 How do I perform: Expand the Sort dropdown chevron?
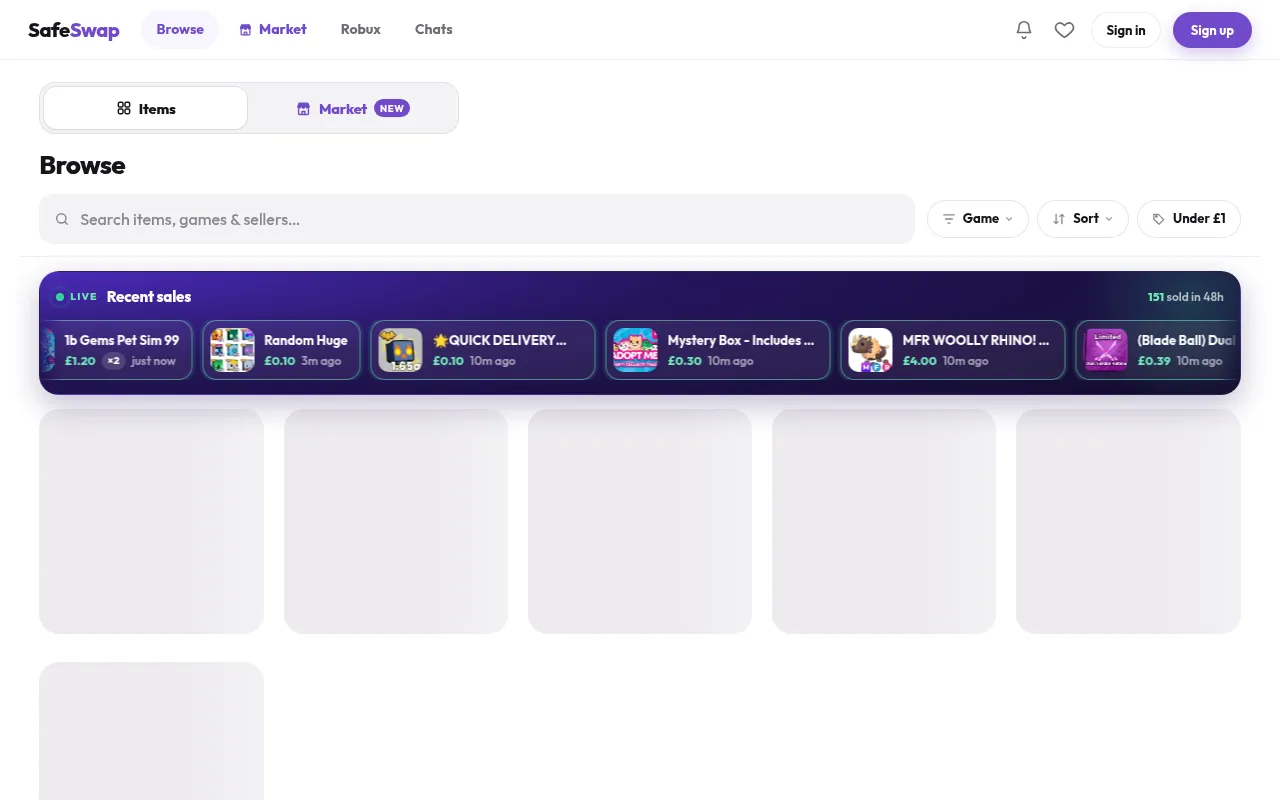coord(1109,219)
